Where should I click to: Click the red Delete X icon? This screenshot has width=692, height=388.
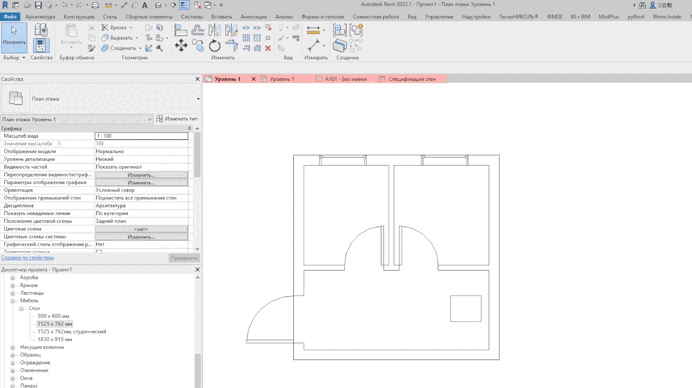[268, 48]
